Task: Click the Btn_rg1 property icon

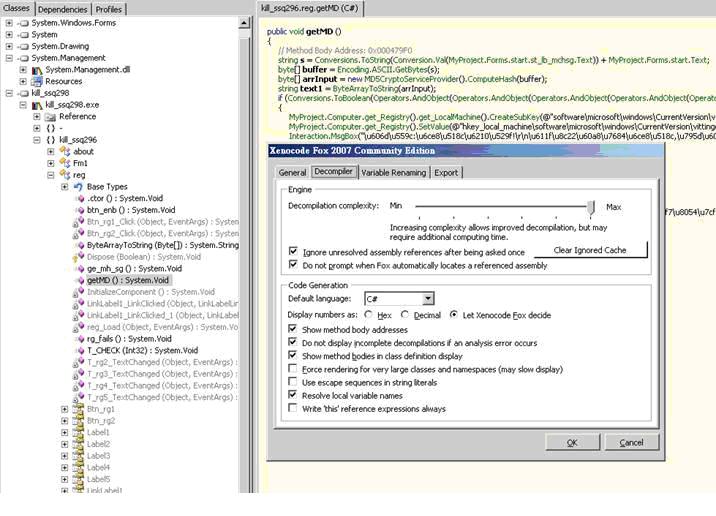Action: pyautogui.click(x=79, y=409)
